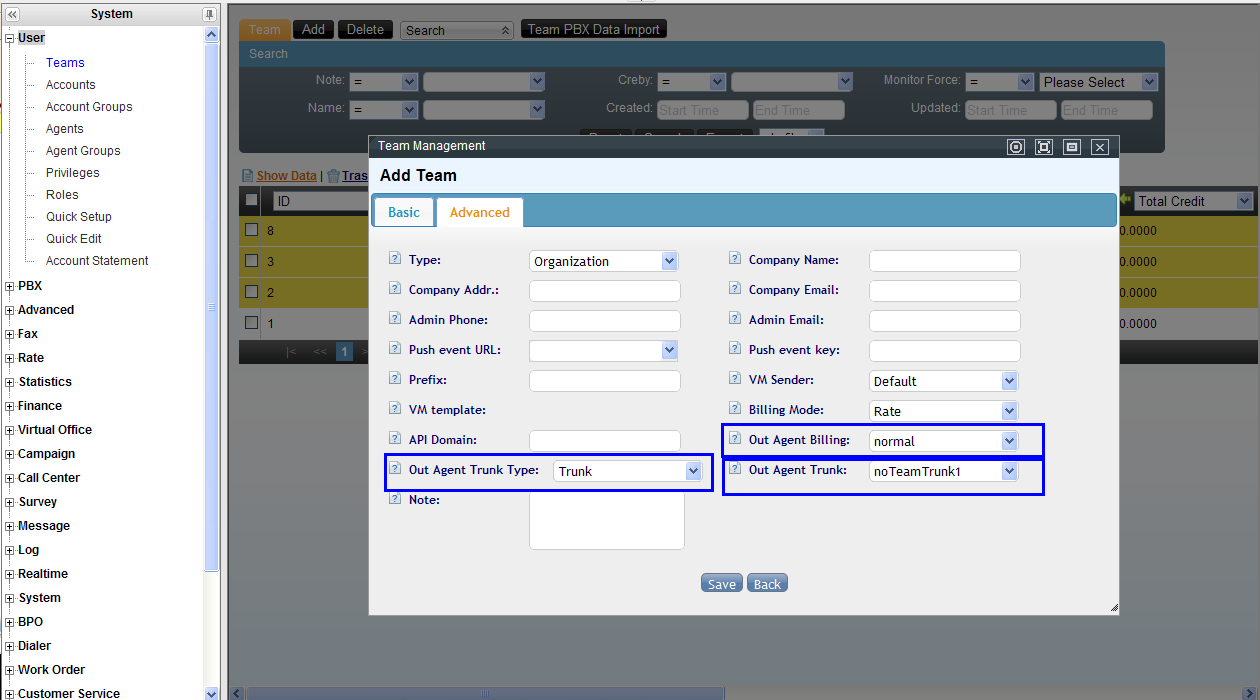
Task: Tick the checkbox for row ID 1
Action: click(252, 323)
